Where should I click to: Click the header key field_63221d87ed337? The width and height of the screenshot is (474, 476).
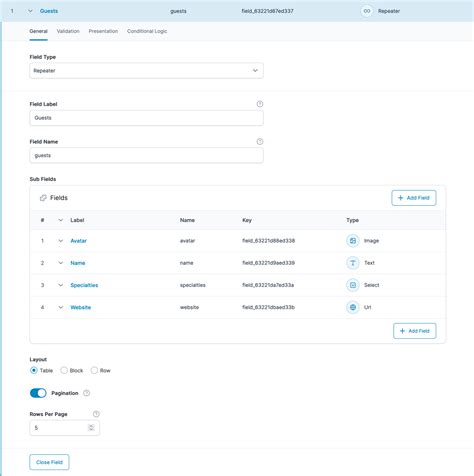(267, 11)
